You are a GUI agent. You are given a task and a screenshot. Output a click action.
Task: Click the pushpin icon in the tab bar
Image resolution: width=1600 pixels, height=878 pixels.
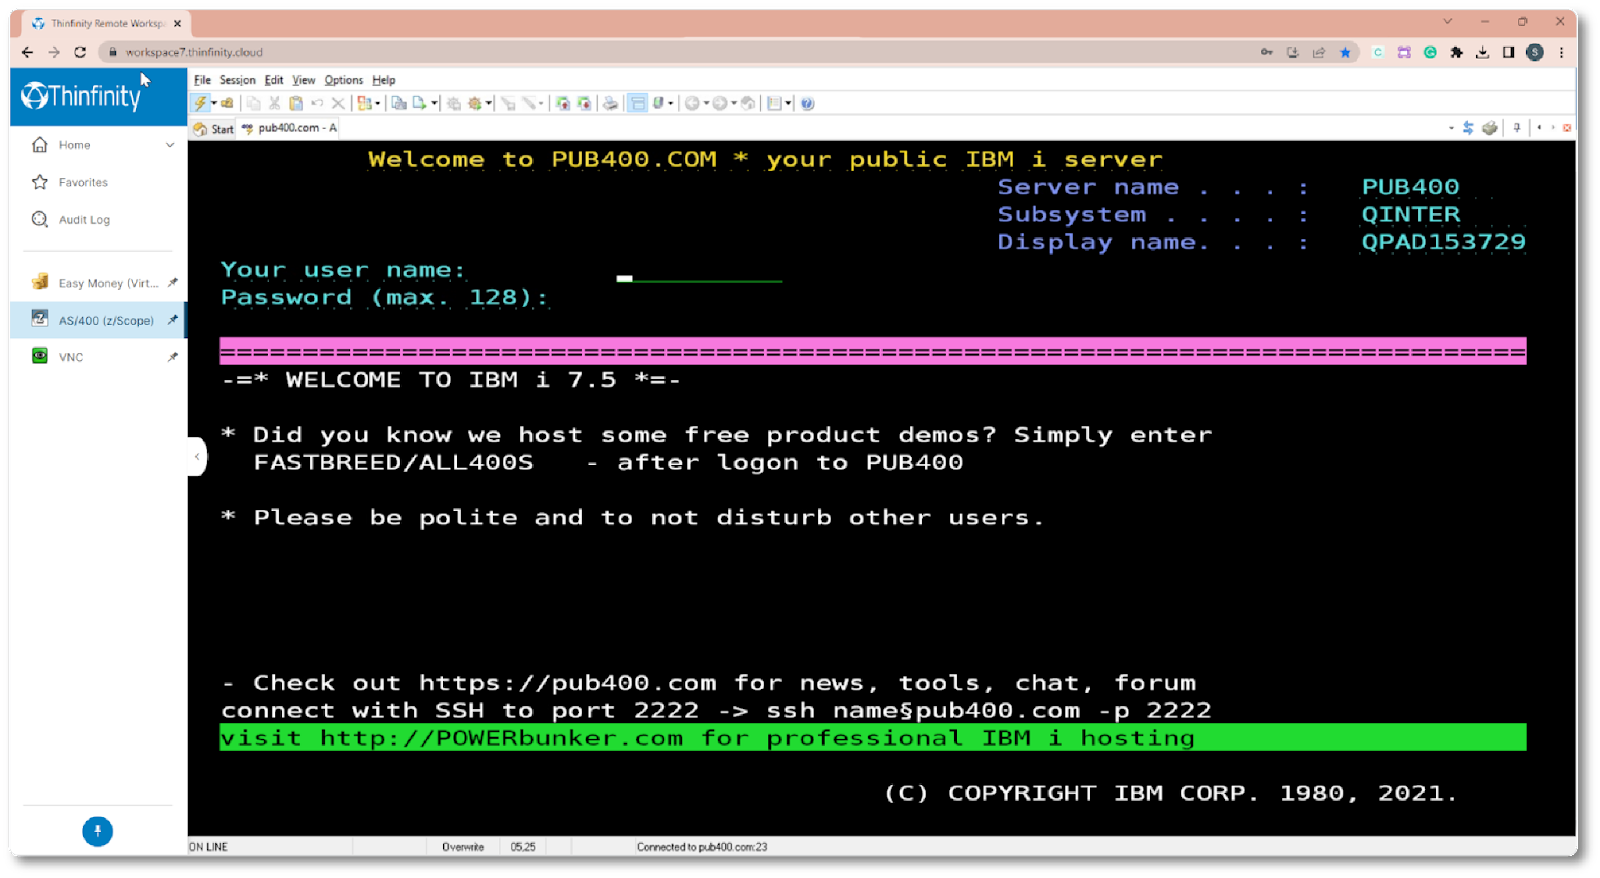[x=1517, y=127]
